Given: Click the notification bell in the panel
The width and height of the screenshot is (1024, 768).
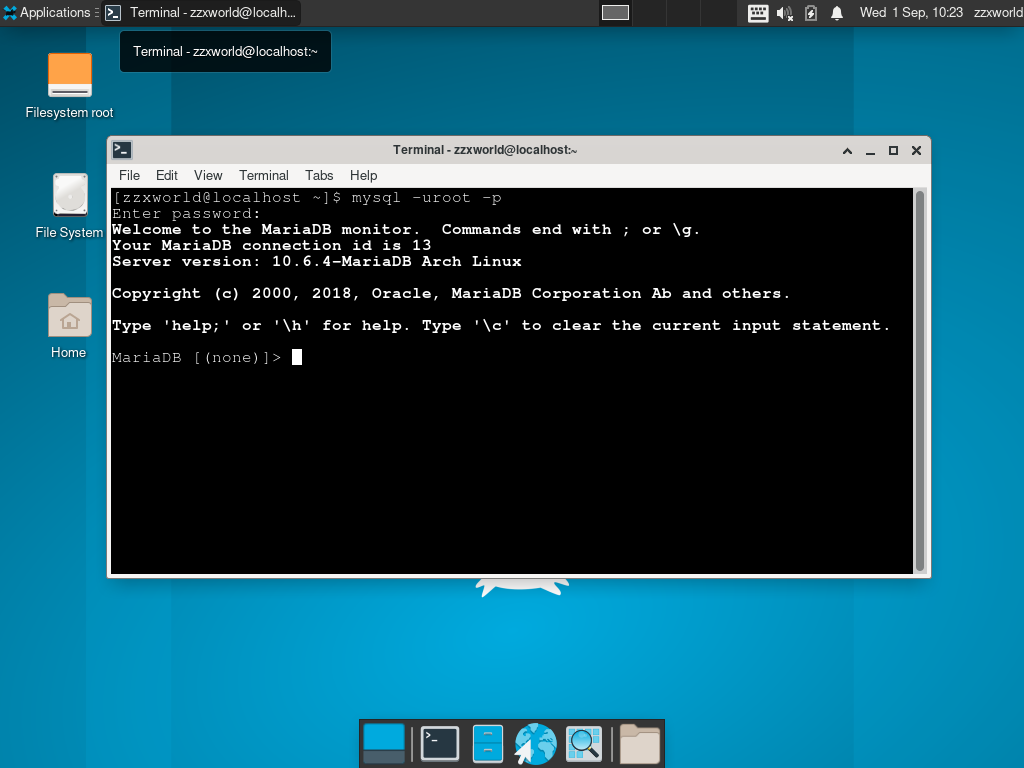Looking at the screenshot, I should click(x=837, y=13).
